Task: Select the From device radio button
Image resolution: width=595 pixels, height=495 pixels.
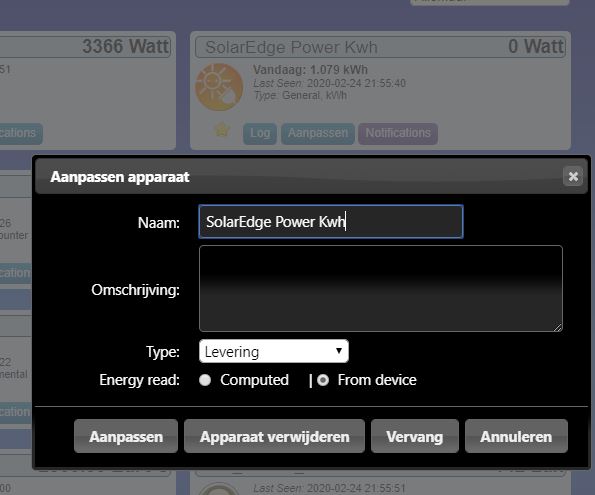Action: 323,380
